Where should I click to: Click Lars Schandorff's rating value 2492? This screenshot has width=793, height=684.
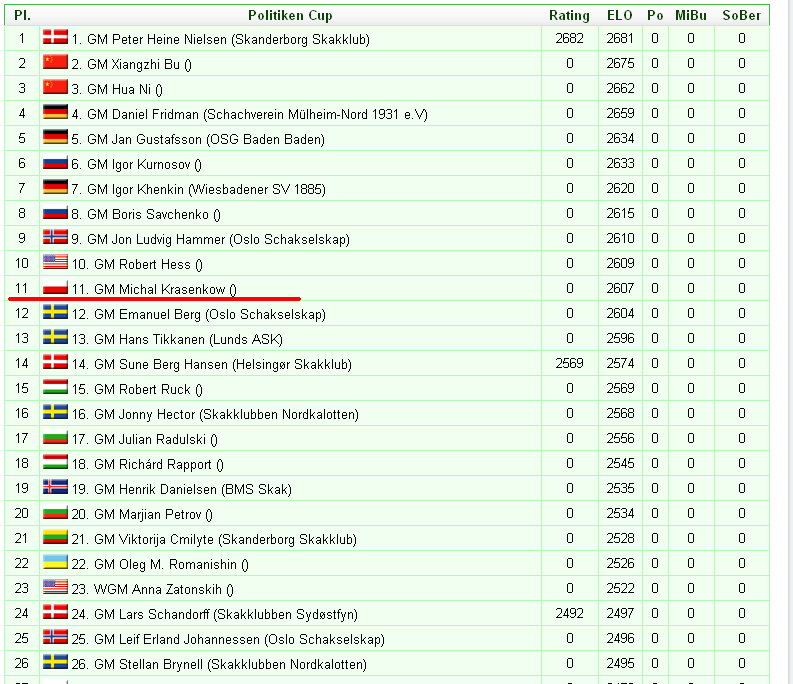coord(569,614)
